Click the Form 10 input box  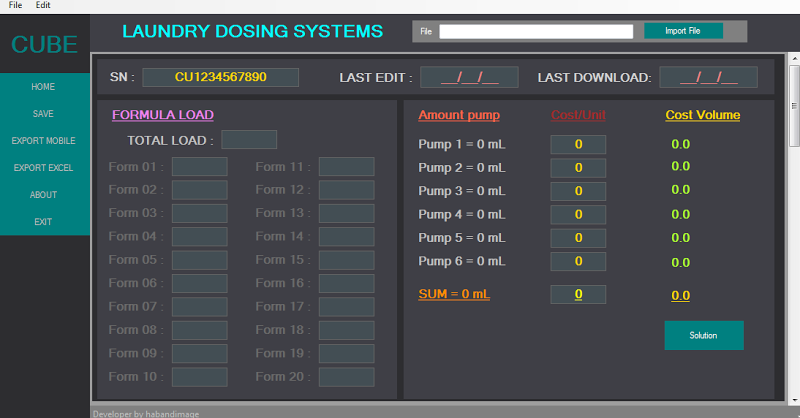tap(199, 377)
